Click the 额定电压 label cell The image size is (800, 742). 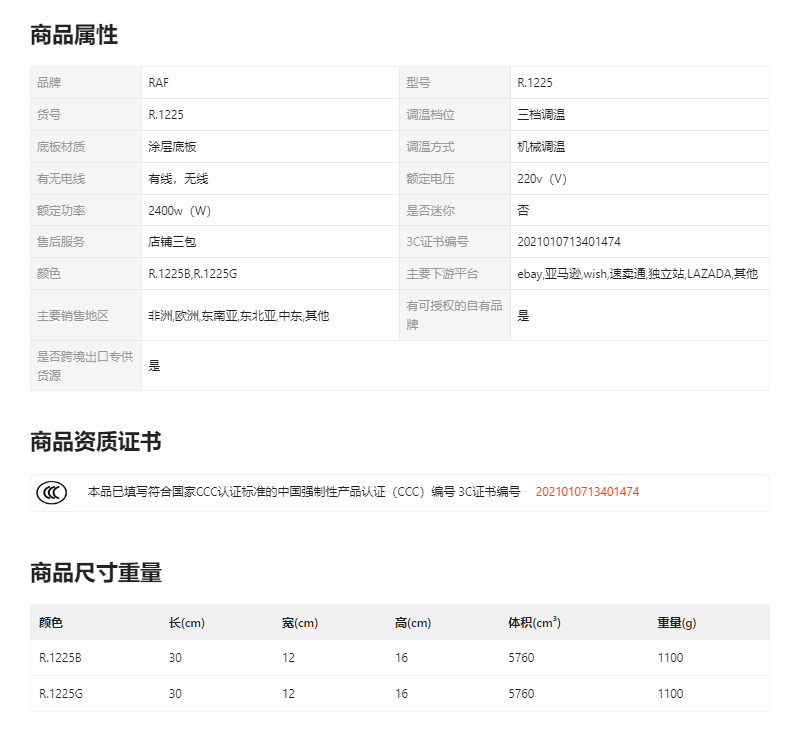click(x=455, y=179)
